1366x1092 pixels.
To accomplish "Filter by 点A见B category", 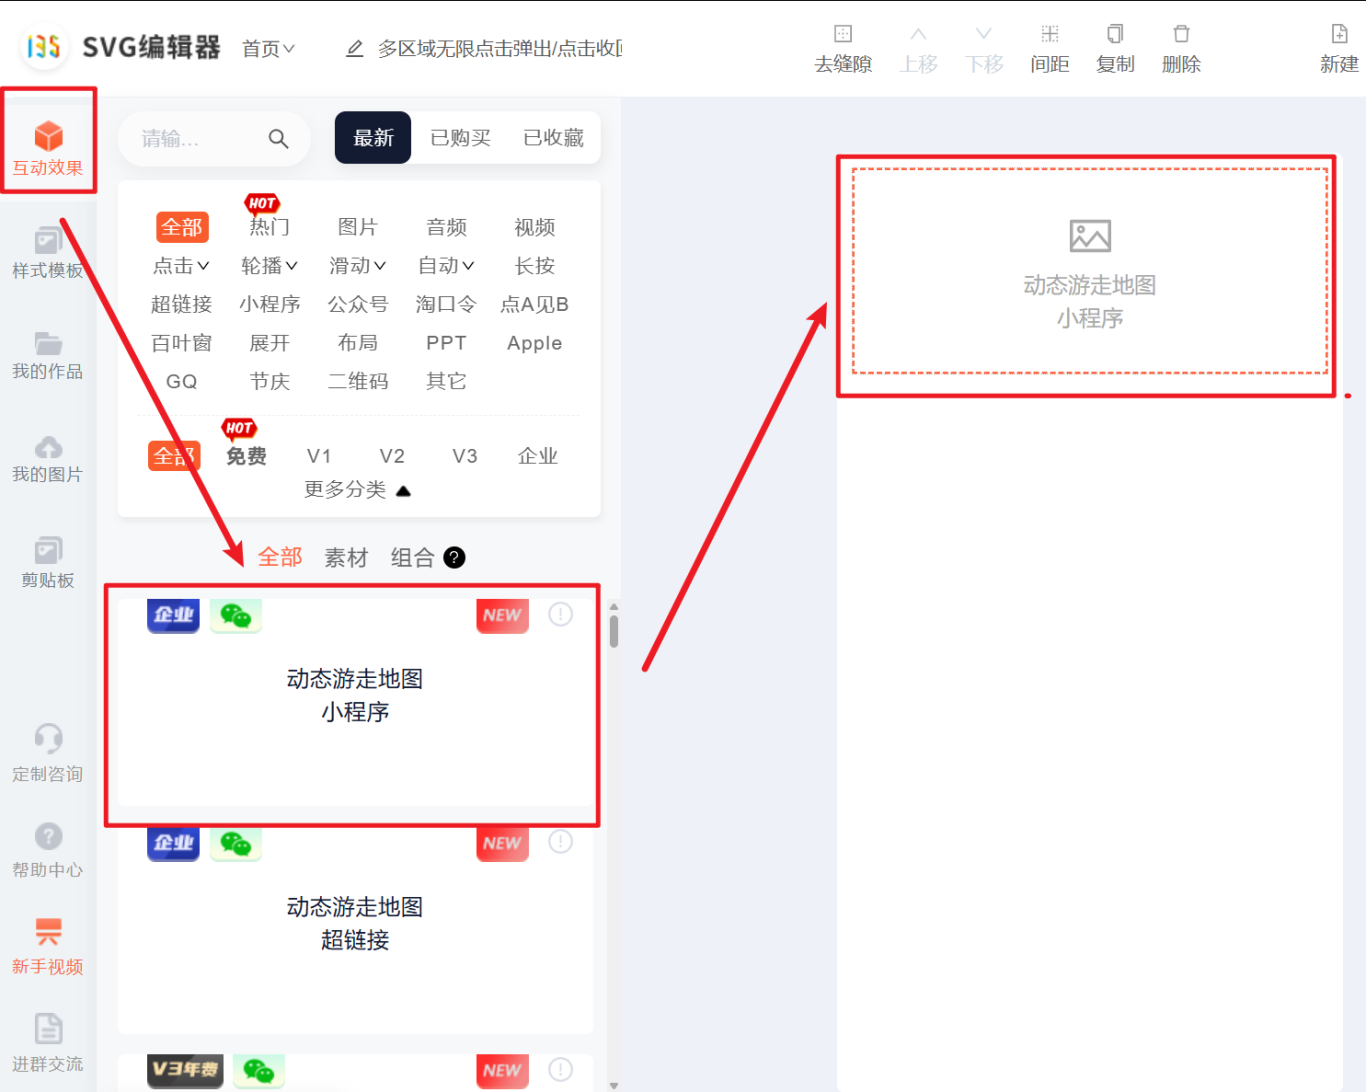I will coord(534,304).
